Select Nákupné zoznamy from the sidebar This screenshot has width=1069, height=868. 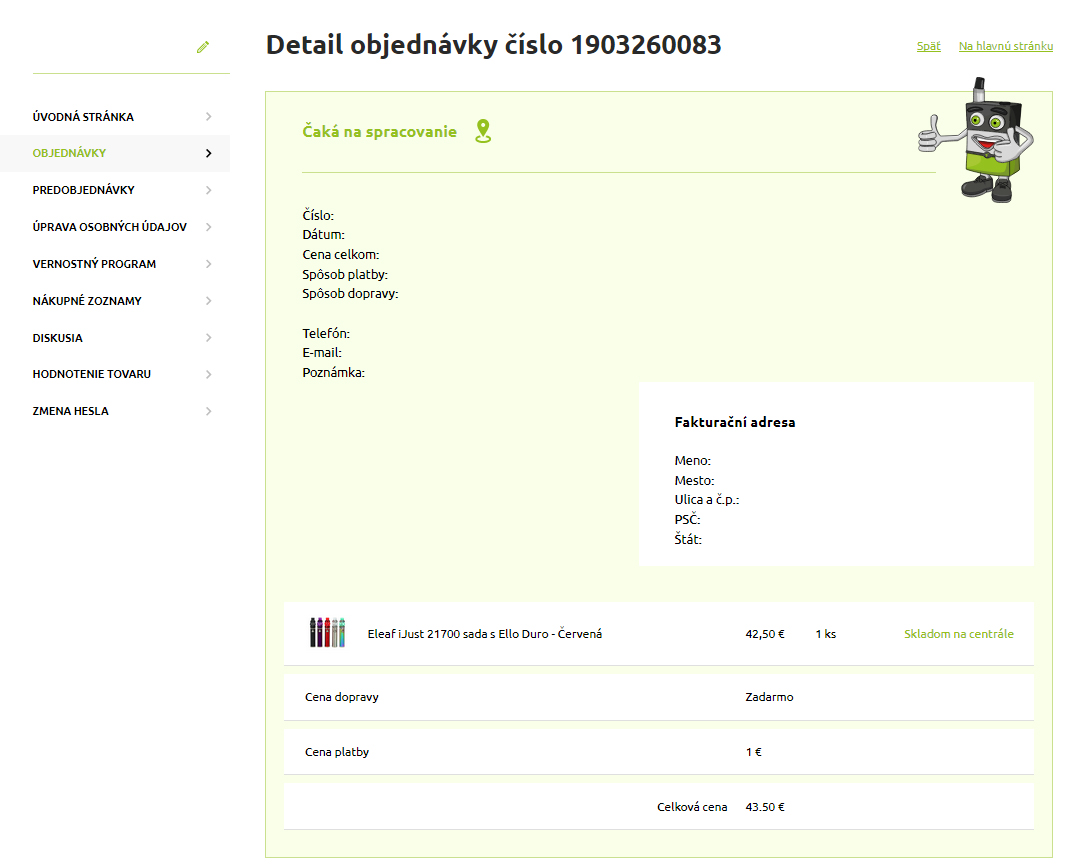tap(87, 301)
